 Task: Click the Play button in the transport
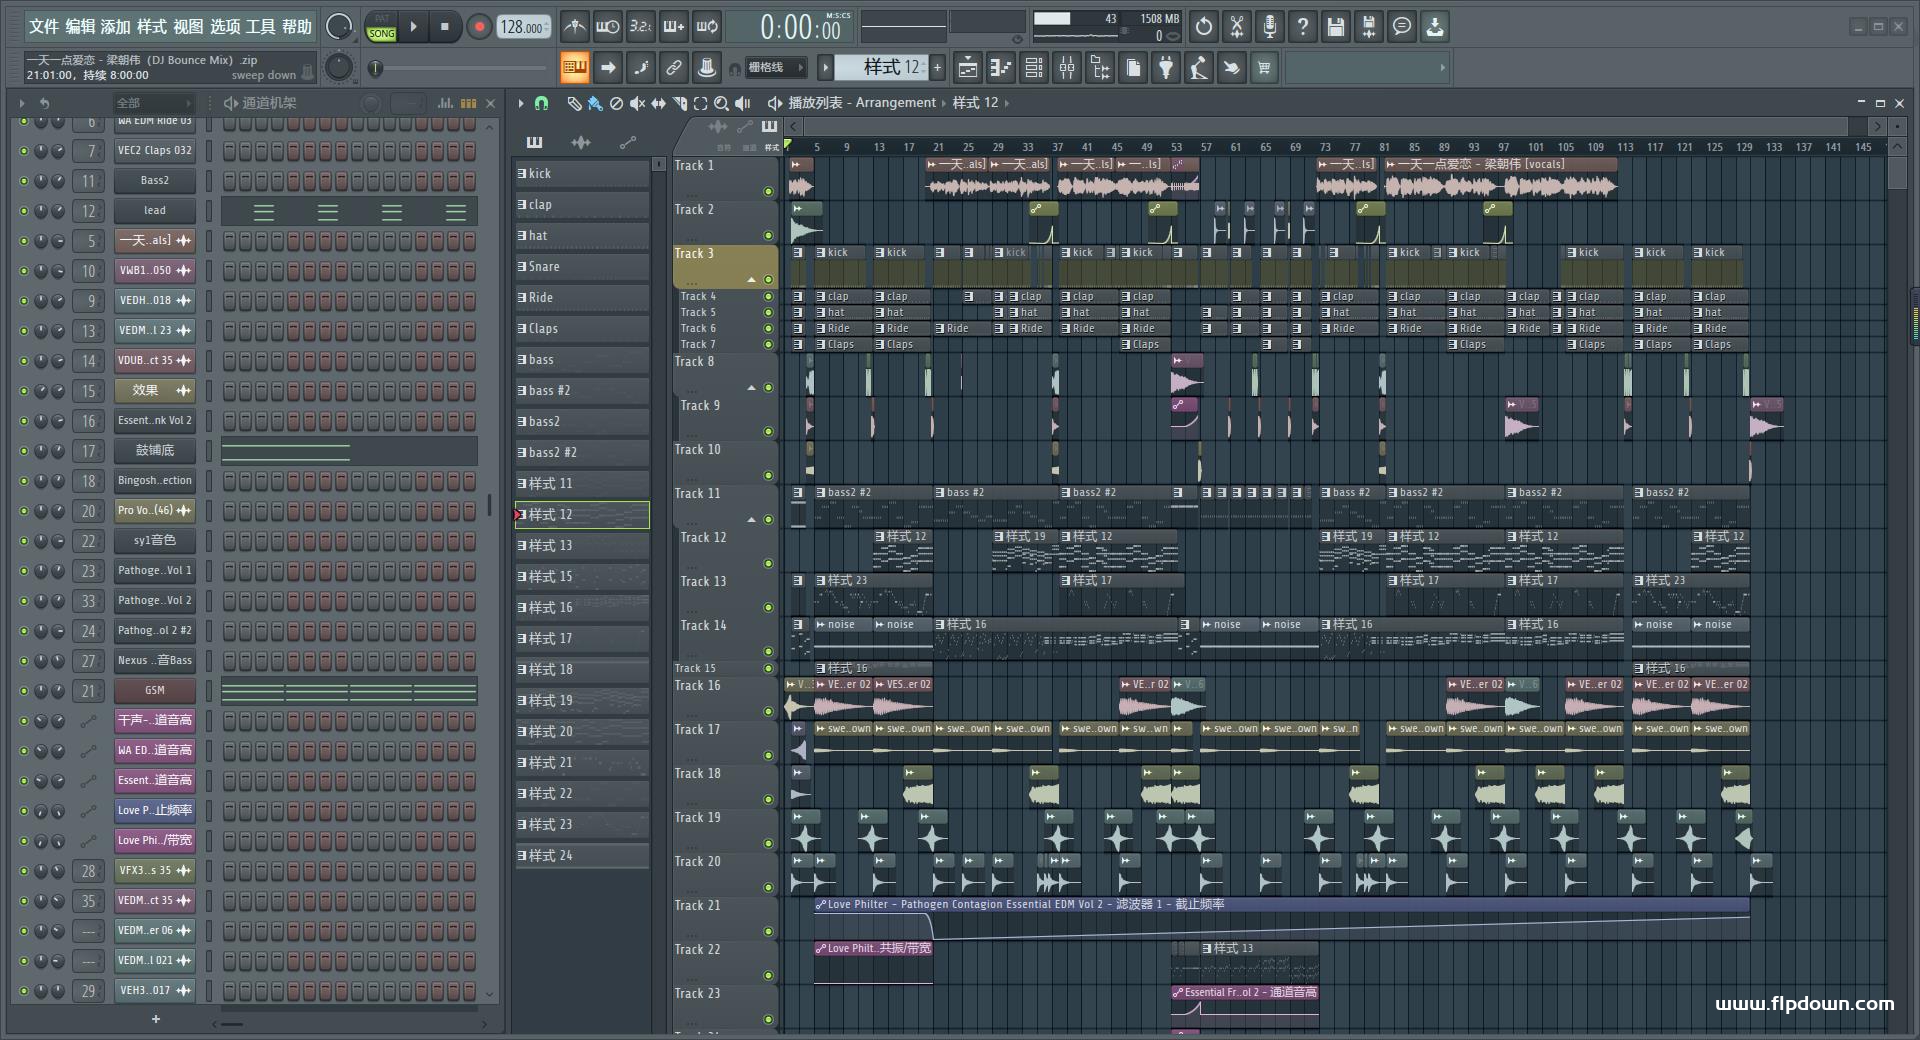(x=413, y=27)
